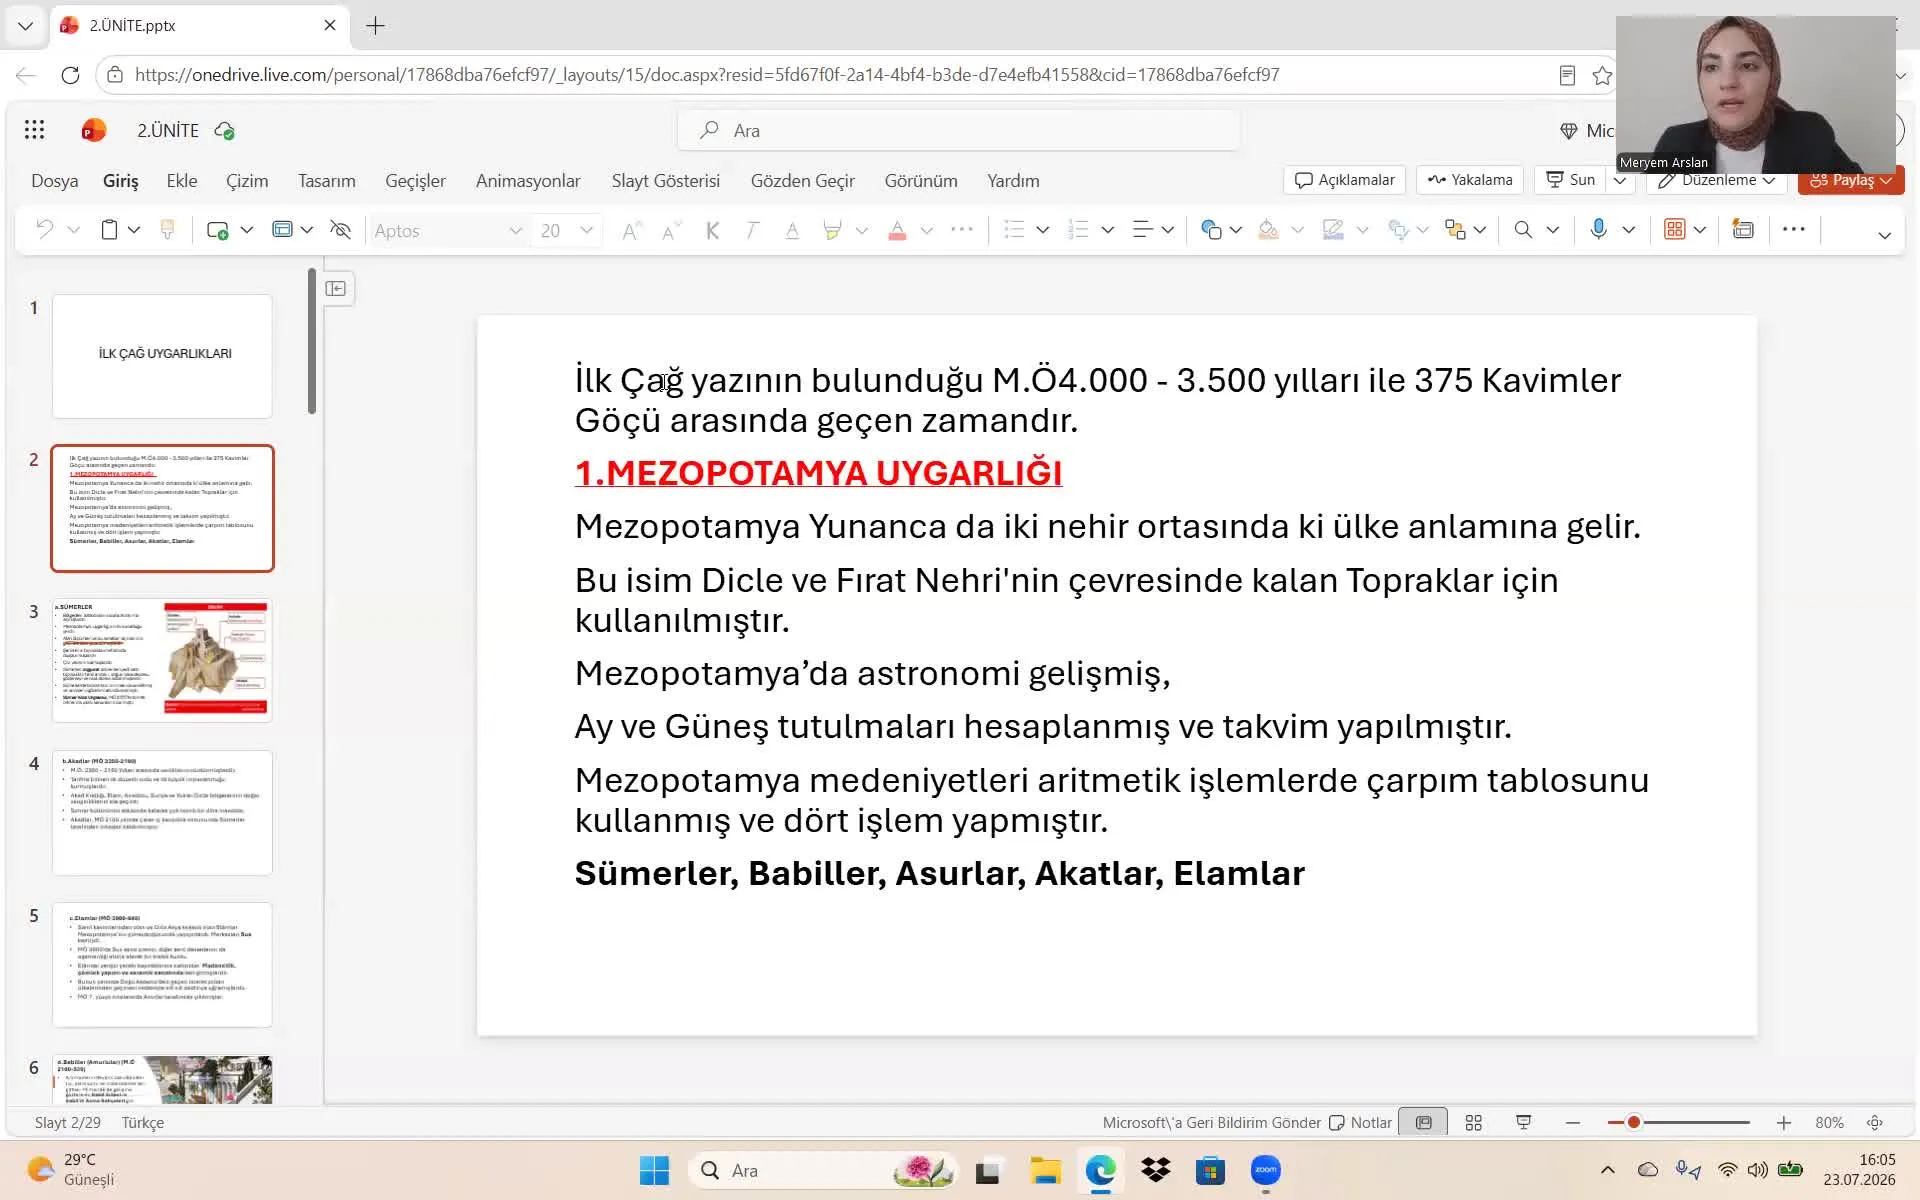Screen dimensions: 1920x1200
Task: Click the Find magnifier icon in ribbon
Action: (x=1523, y=230)
